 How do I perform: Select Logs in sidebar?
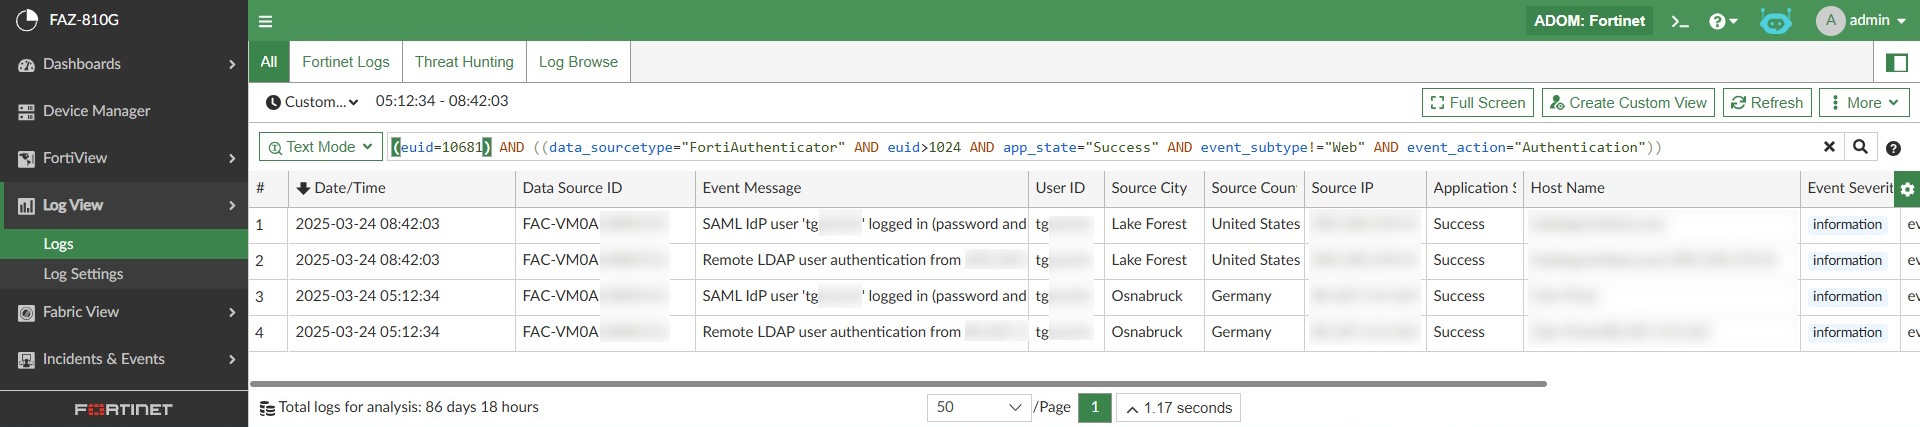(x=124, y=244)
